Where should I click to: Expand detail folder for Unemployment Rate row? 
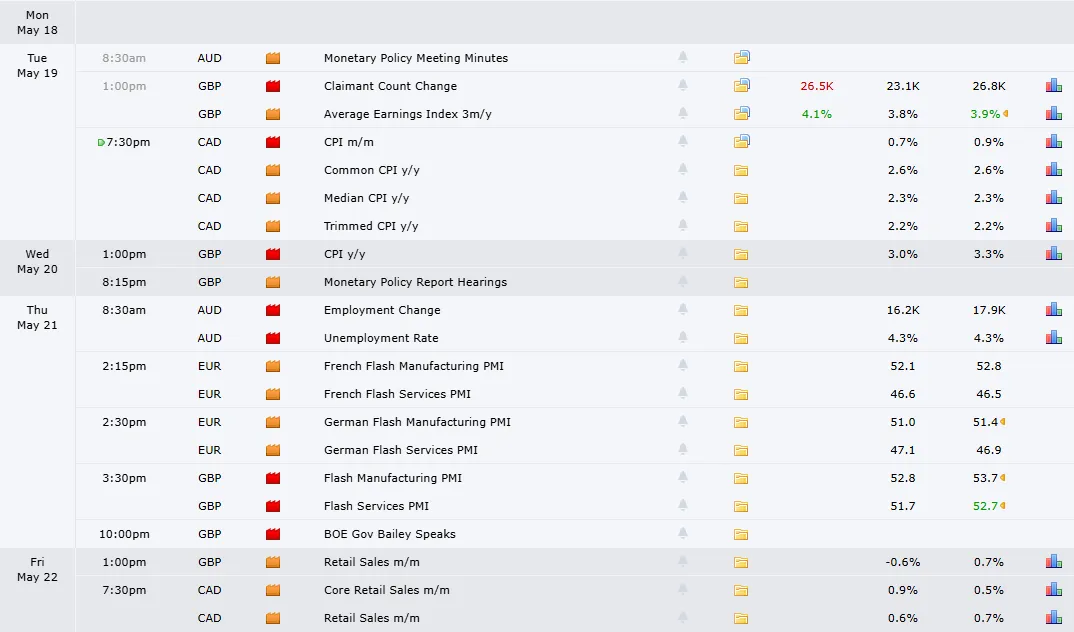pos(740,338)
